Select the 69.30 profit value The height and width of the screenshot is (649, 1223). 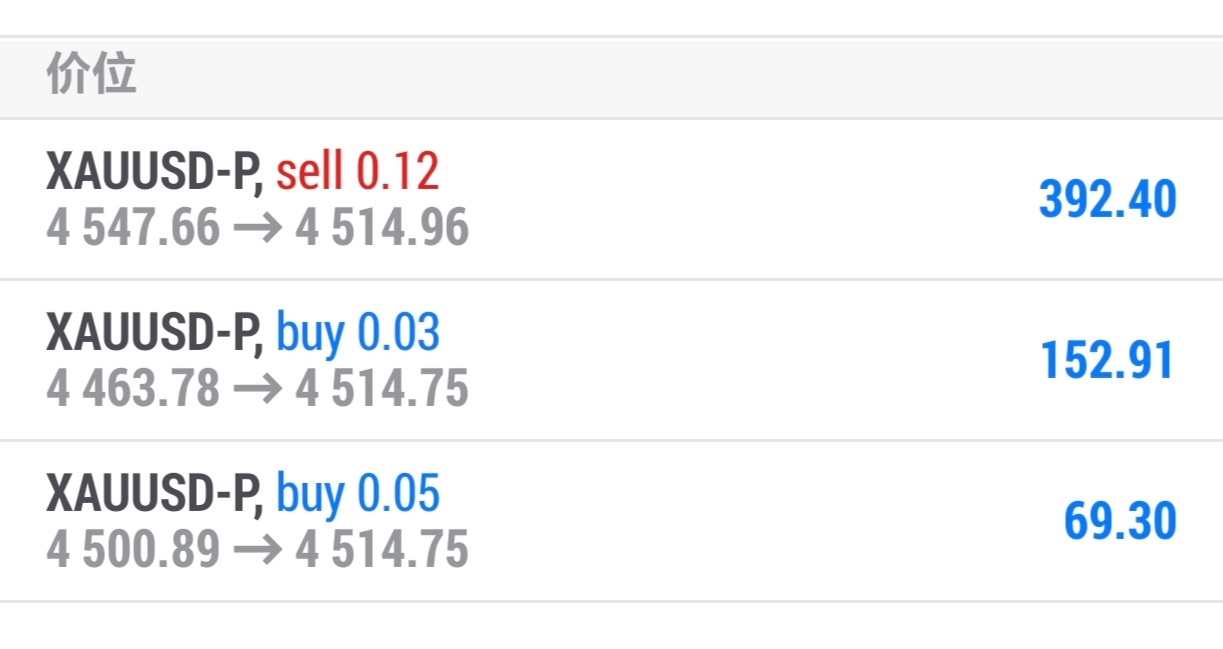point(1120,521)
